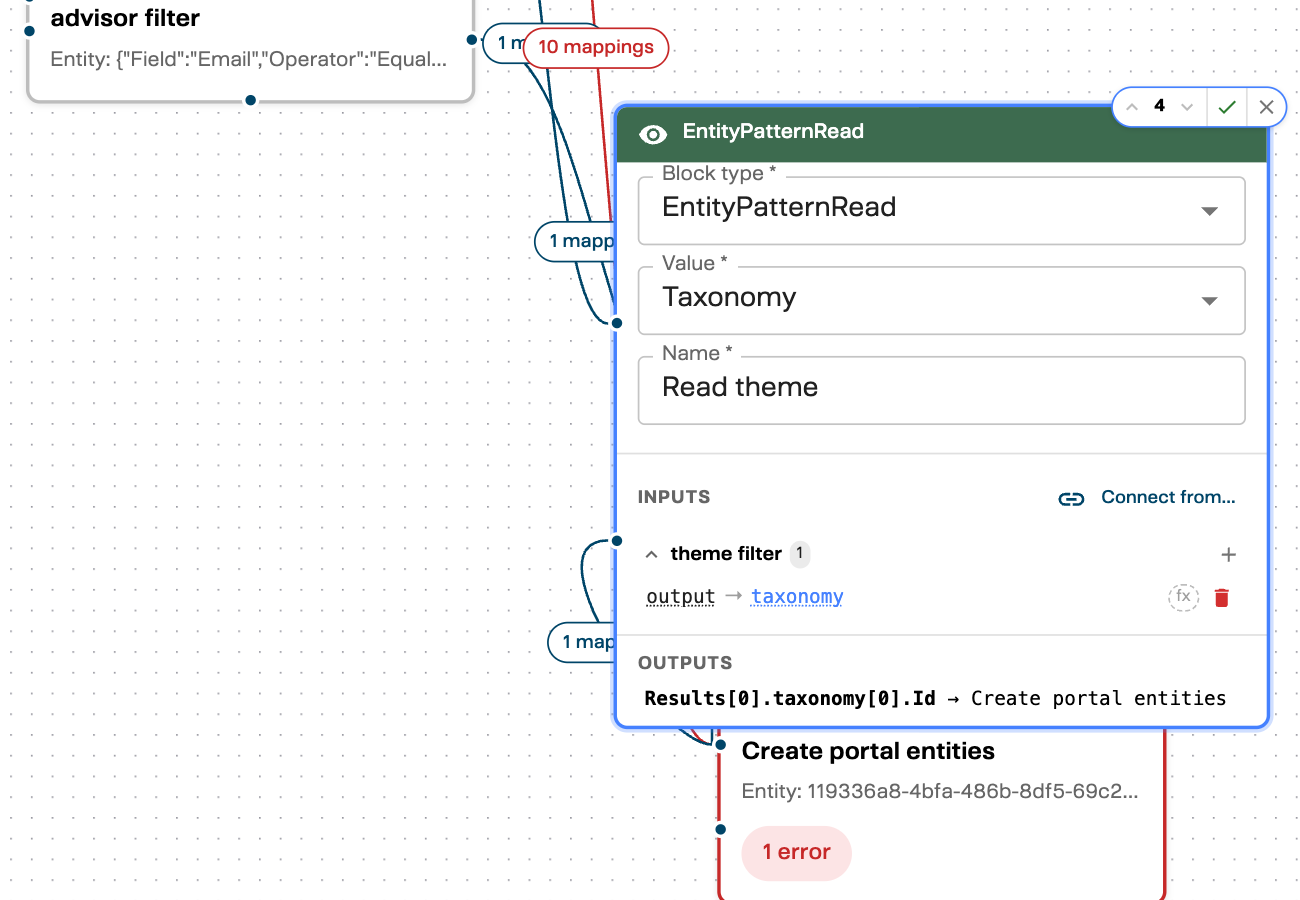Image resolution: width=1300 pixels, height=900 pixels.
Task: Click the chain link icon beside Connect from
Action: point(1071,498)
